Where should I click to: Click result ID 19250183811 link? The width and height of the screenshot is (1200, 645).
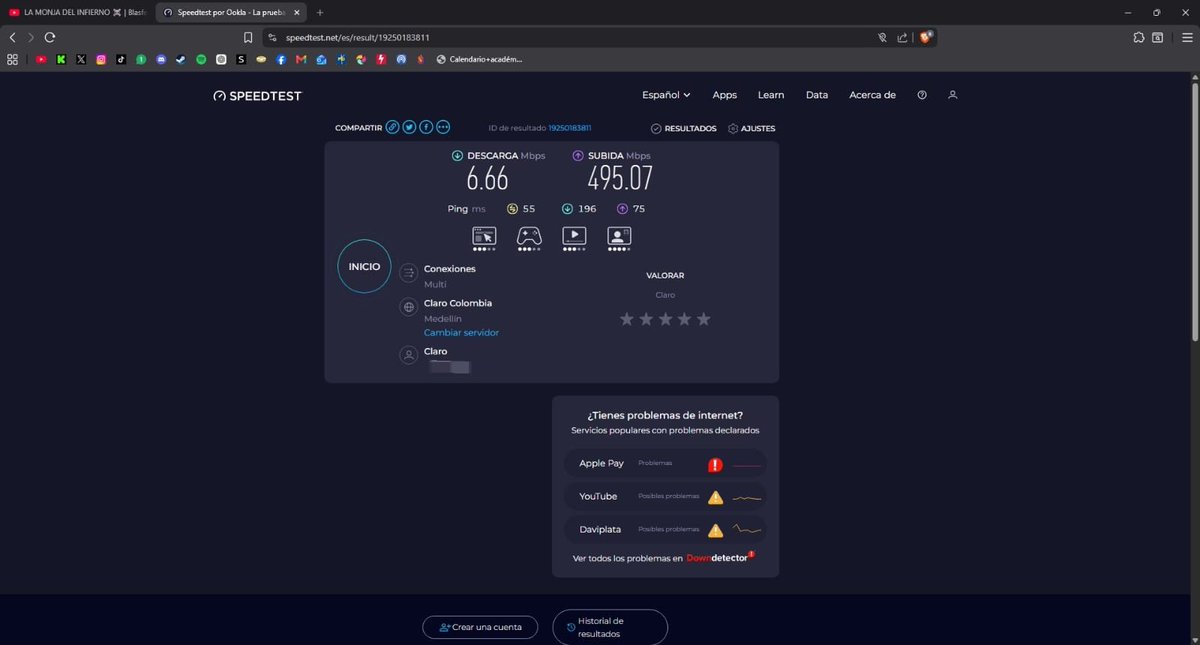570,128
